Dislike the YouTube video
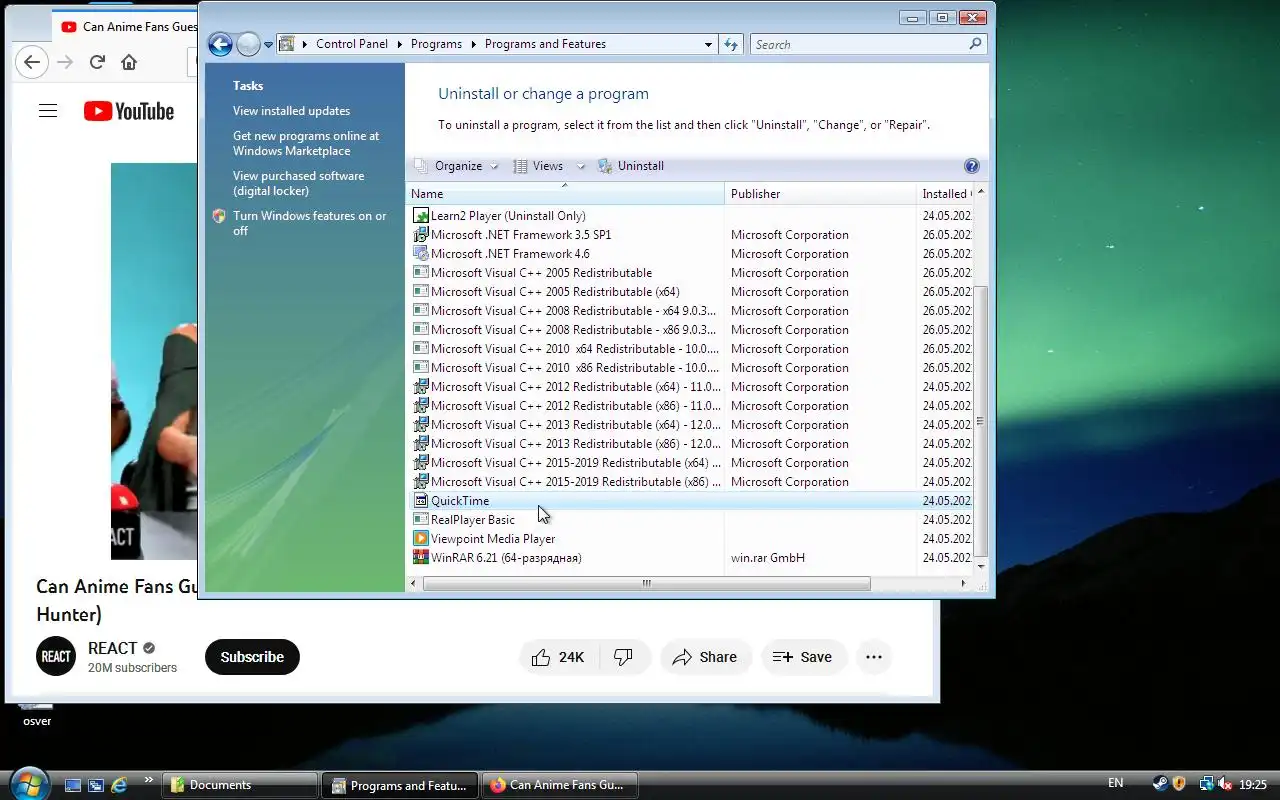The height and width of the screenshot is (800, 1280). (x=624, y=657)
